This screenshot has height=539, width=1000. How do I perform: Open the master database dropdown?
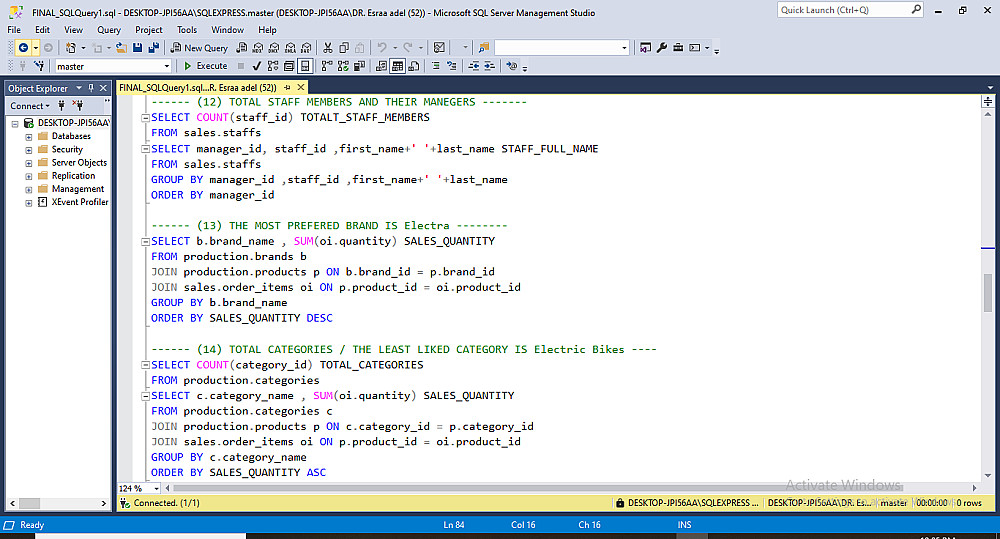pos(166,66)
